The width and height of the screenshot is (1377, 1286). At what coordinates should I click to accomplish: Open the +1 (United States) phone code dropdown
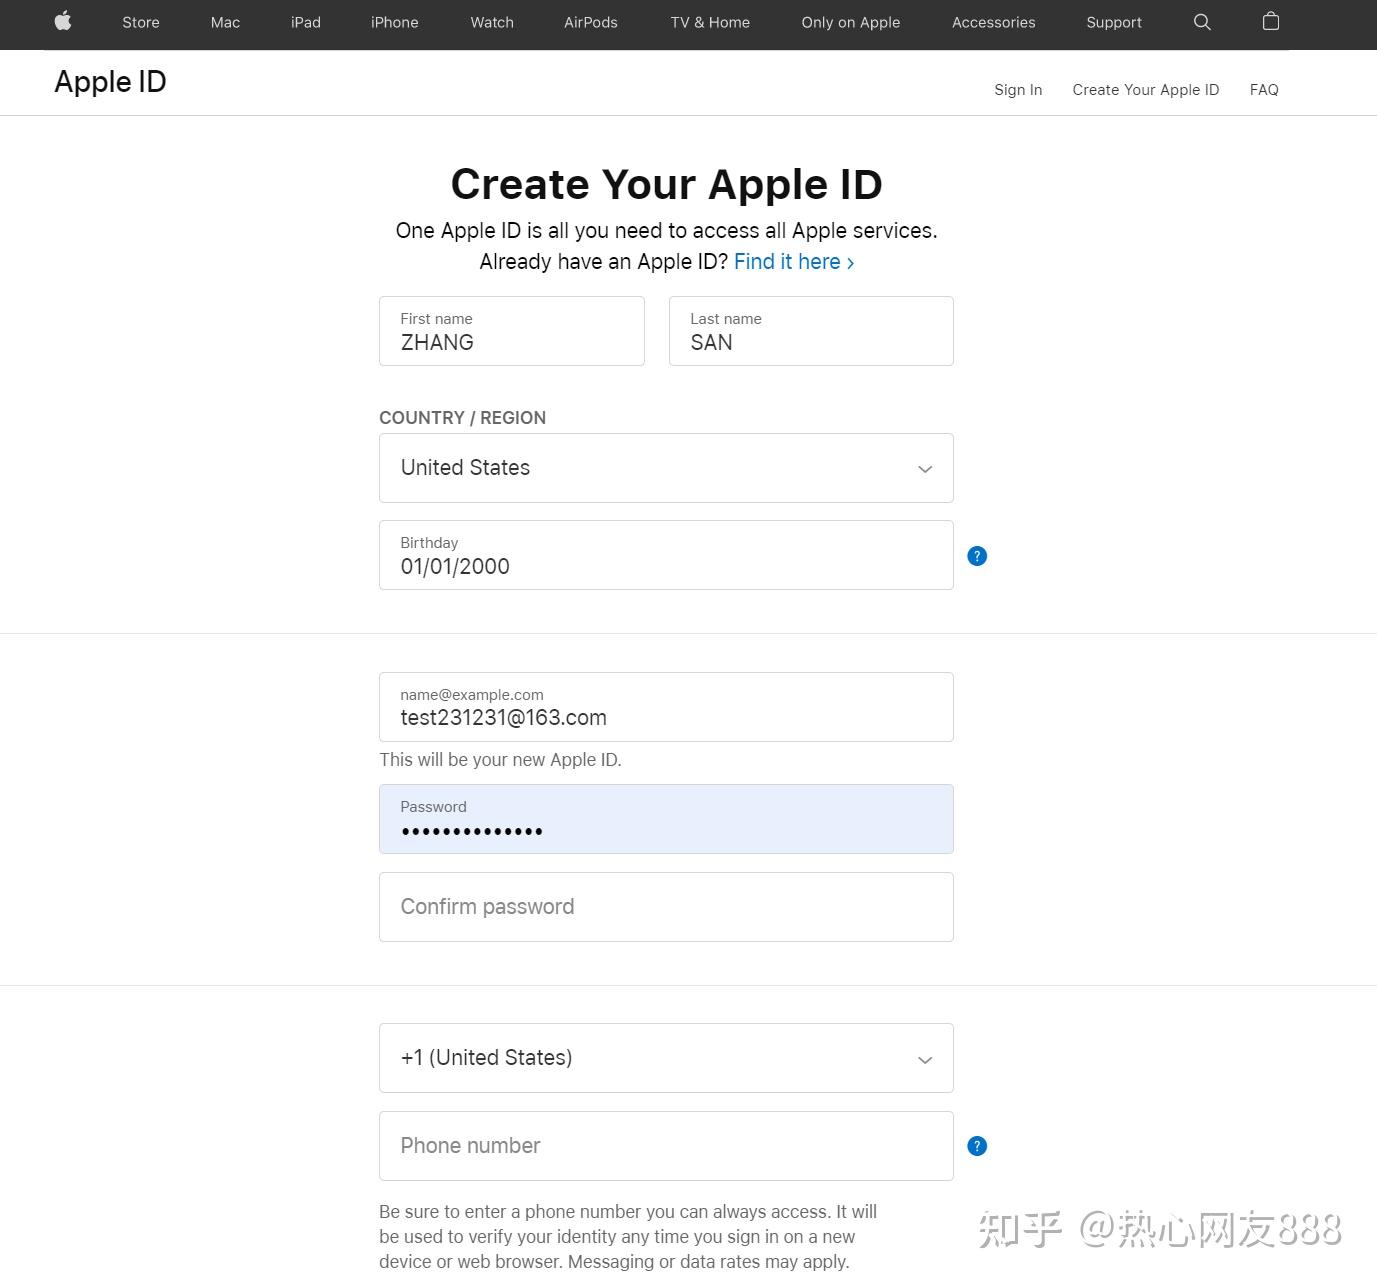coord(666,1057)
